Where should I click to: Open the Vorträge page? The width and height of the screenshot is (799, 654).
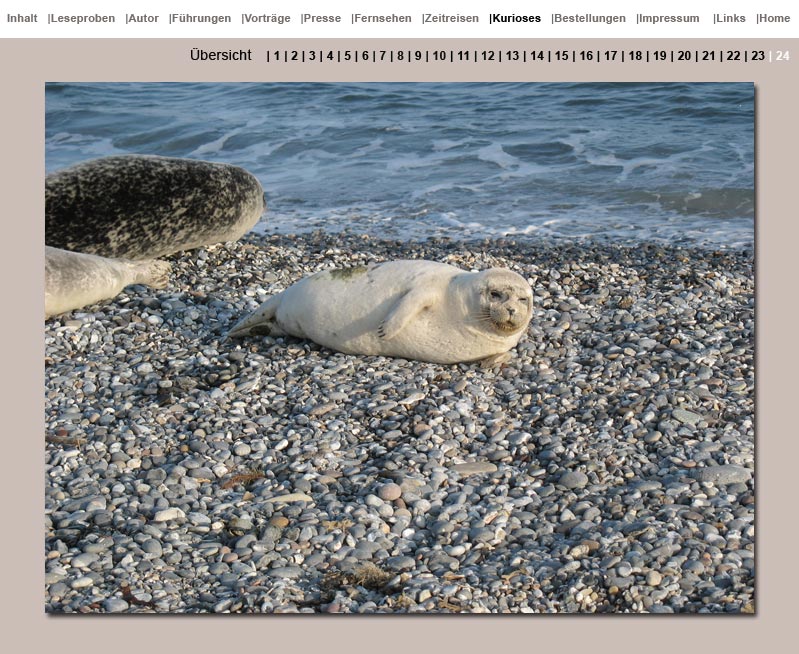[x=267, y=18]
